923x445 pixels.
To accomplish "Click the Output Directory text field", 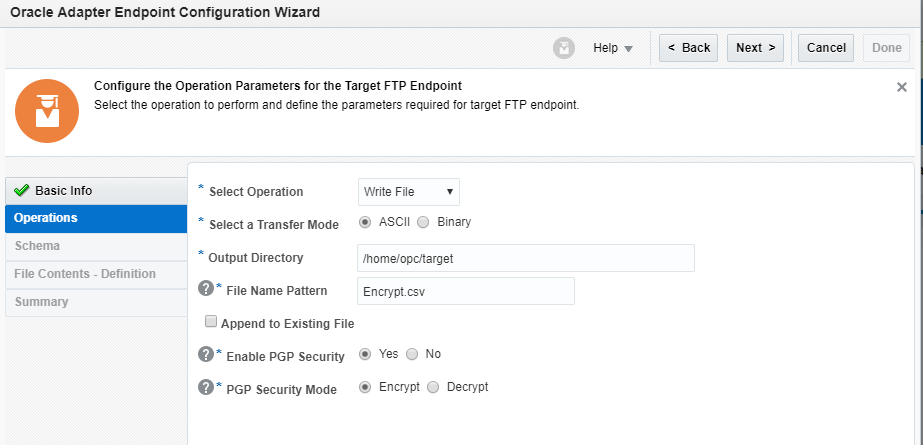I will coord(525,258).
